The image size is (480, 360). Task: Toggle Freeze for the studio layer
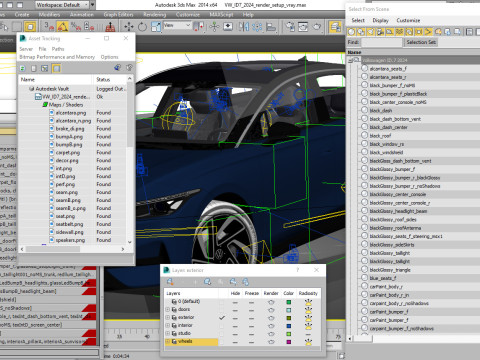click(251, 334)
